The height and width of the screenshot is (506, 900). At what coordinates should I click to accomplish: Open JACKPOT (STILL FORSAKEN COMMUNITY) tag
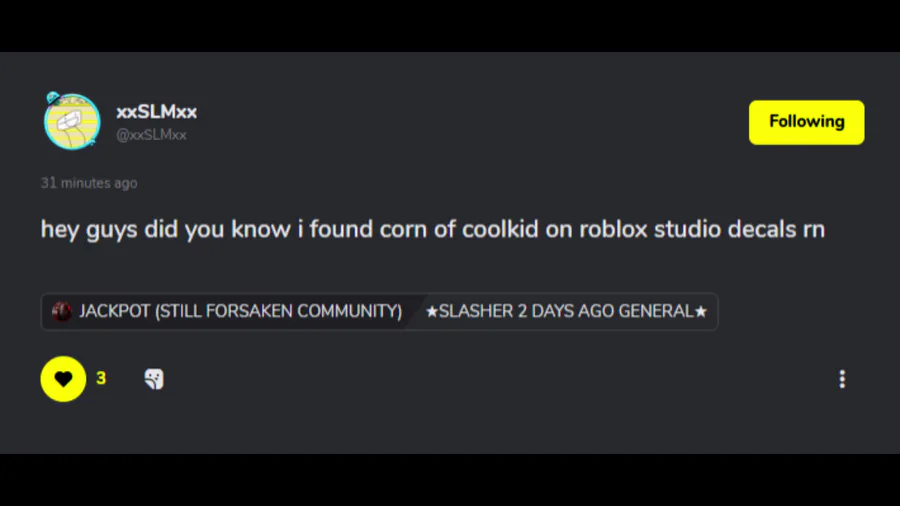(x=227, y=312)
